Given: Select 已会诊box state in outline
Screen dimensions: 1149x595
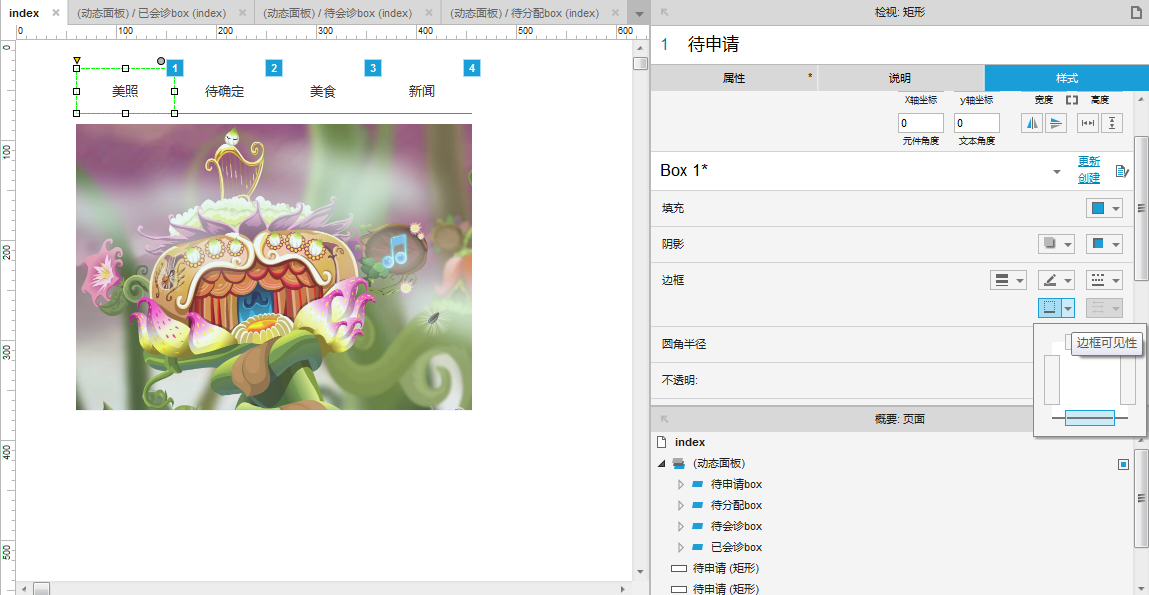Looking at the screenshot, I should [736, 547].
